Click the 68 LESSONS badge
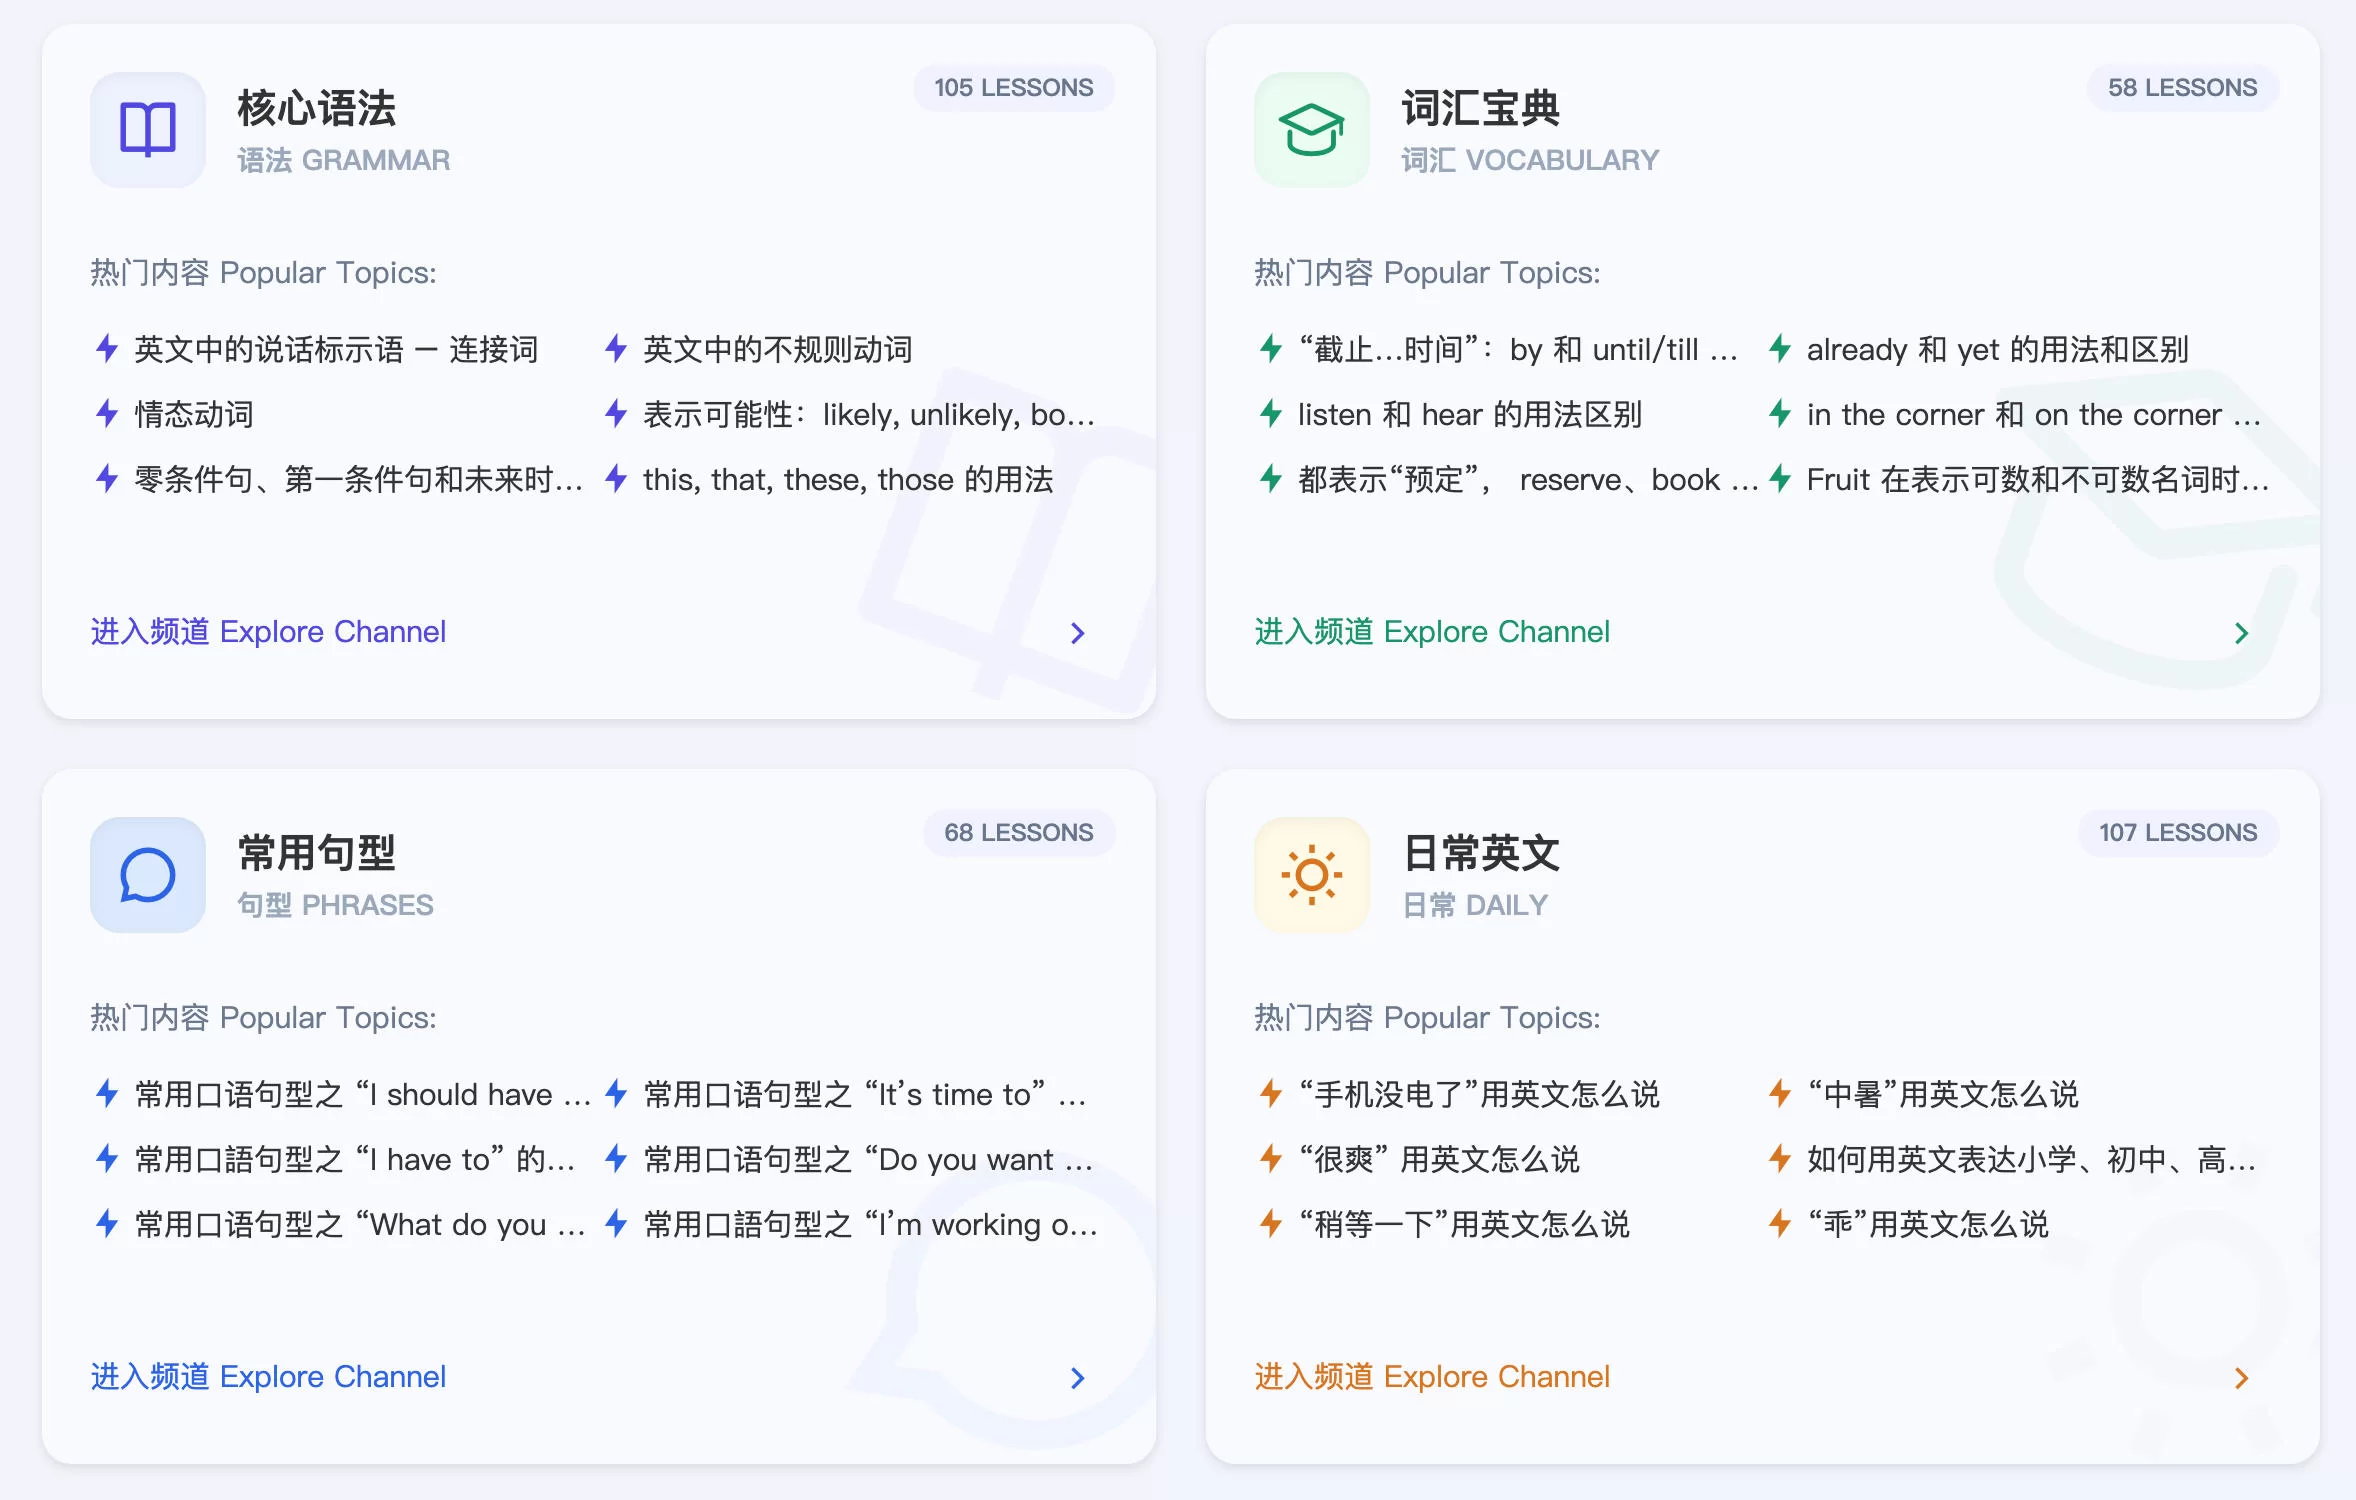The height and width of the screenshot is (1500, 2356). 1018,833
